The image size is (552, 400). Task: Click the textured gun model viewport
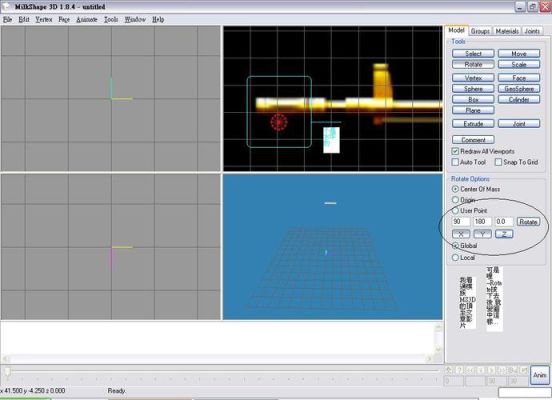point(333,99)
